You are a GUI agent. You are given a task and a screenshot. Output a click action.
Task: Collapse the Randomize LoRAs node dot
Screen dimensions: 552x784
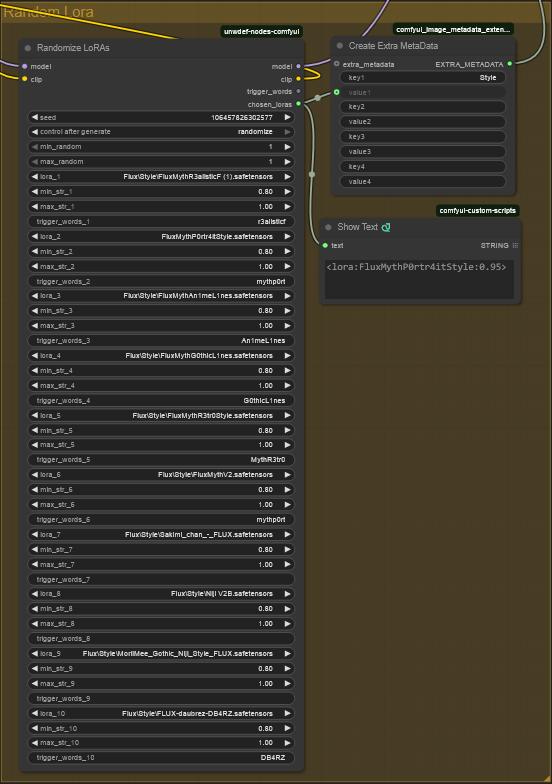click(x=28, y=48)
